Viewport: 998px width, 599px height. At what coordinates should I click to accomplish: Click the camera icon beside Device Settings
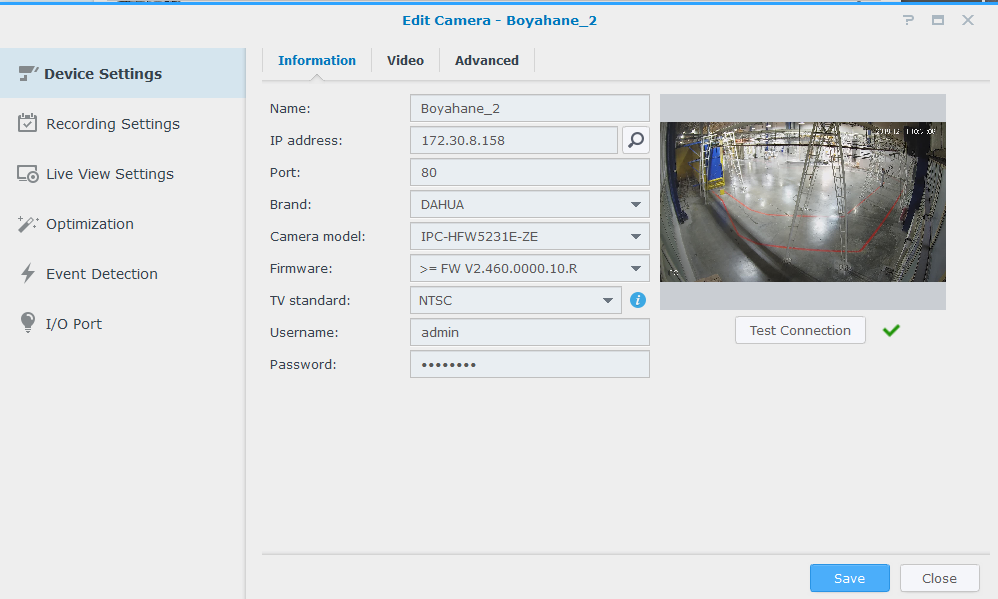pyautogui.click(x=28, y=73)
